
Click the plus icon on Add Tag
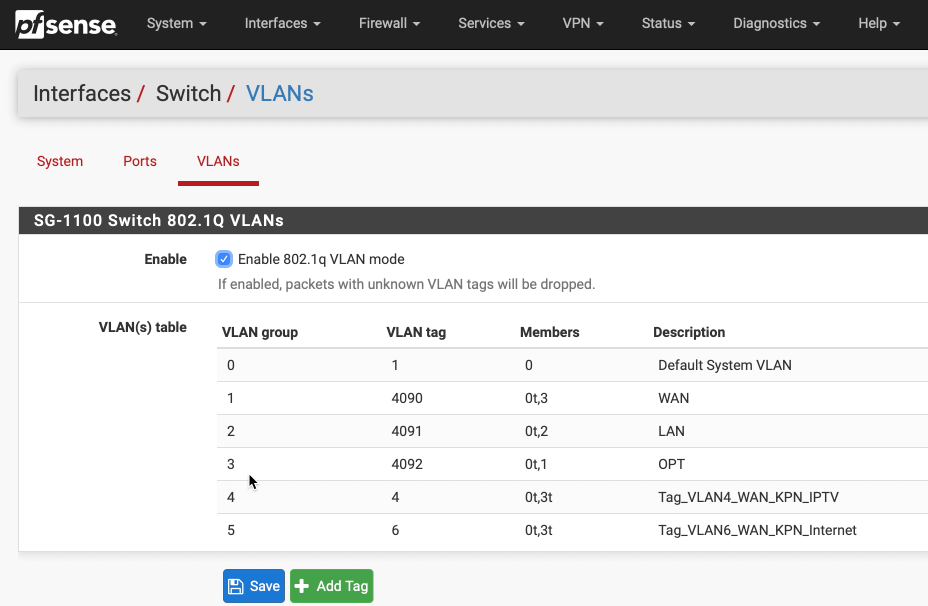point(301,586)
